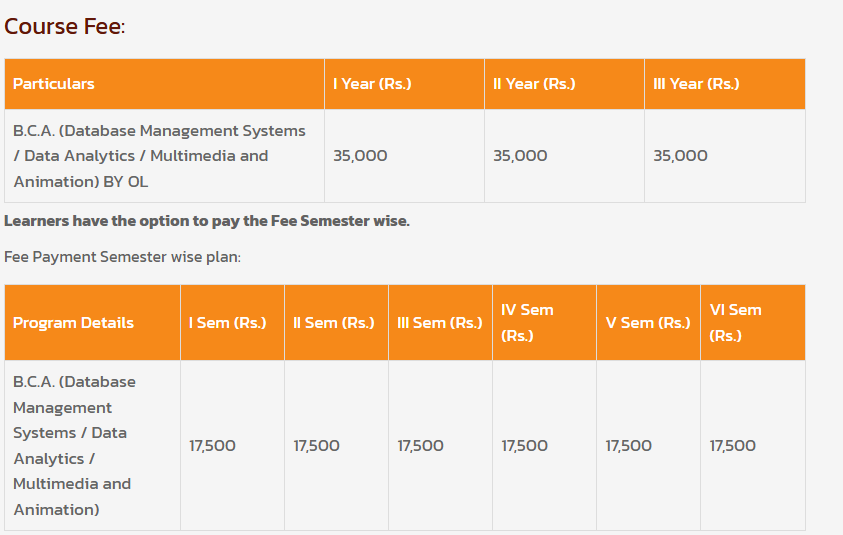843x535 pixels.
Task: Click the II Sem (Rs.) header
Action: [x=334, y=323]
